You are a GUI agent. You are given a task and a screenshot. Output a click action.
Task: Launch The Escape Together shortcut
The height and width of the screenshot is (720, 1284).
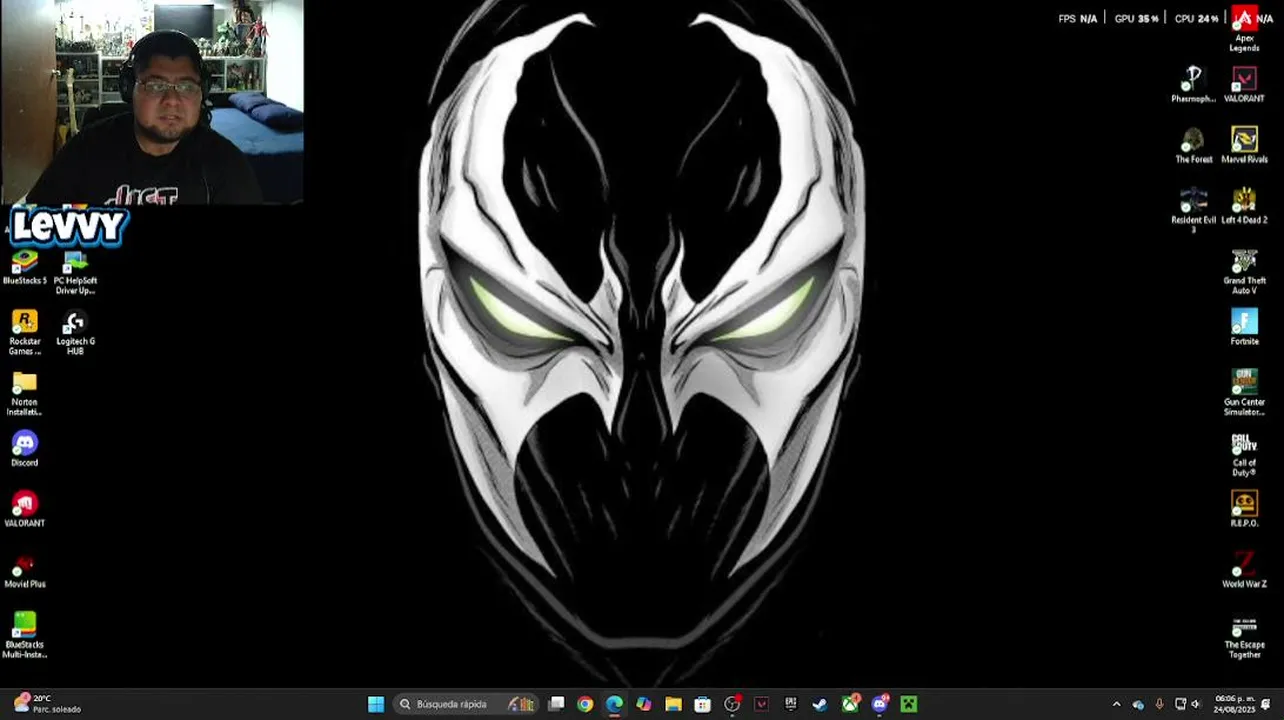coord(1244,637)
